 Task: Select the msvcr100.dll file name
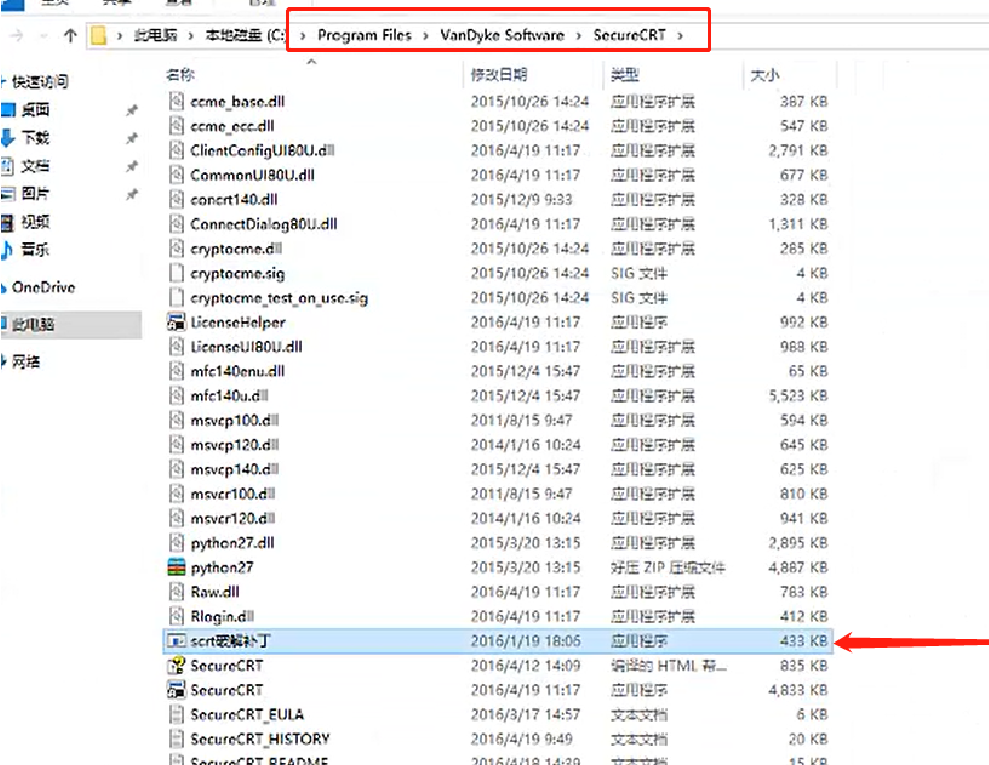point(233,494)
